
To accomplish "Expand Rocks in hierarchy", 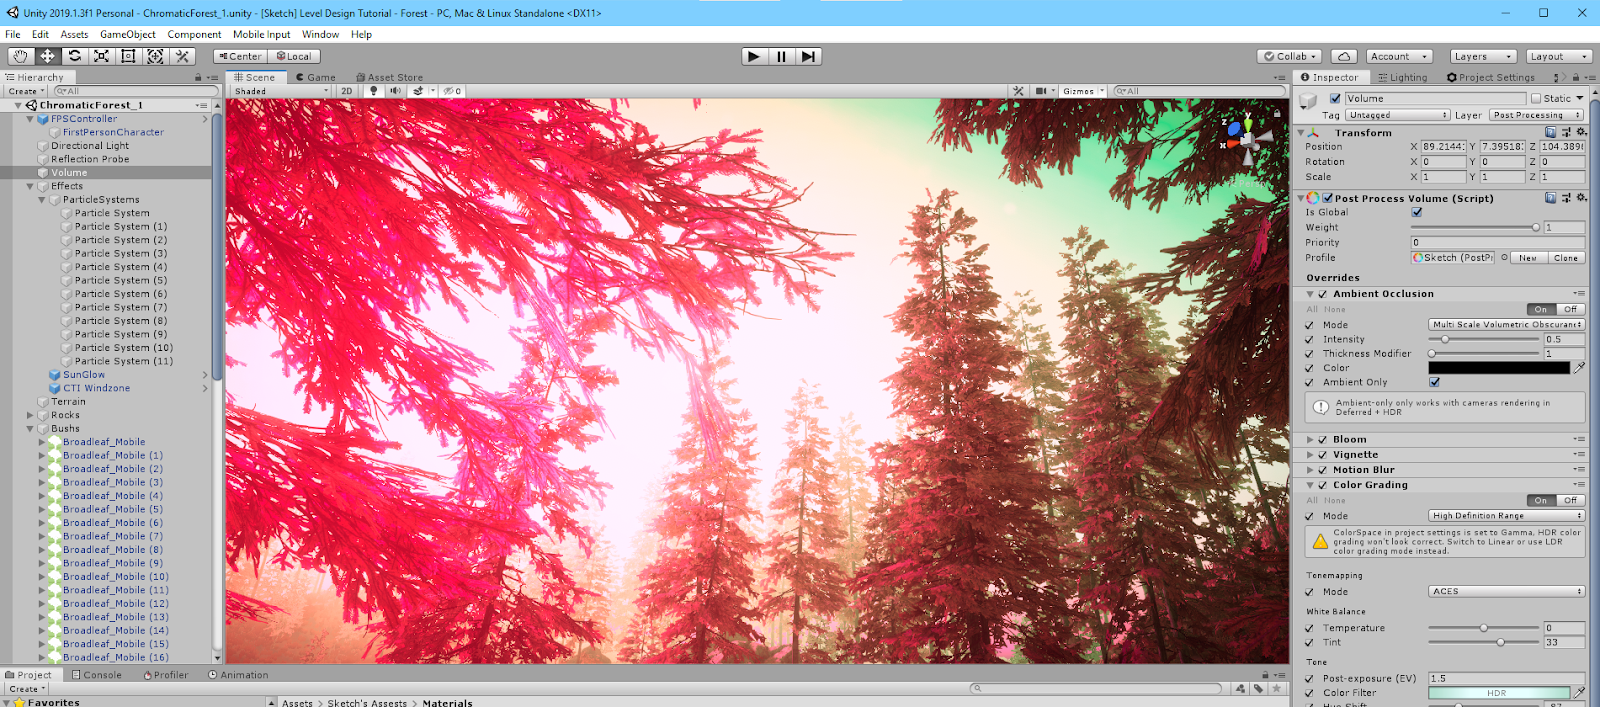I will pos(30,415).
